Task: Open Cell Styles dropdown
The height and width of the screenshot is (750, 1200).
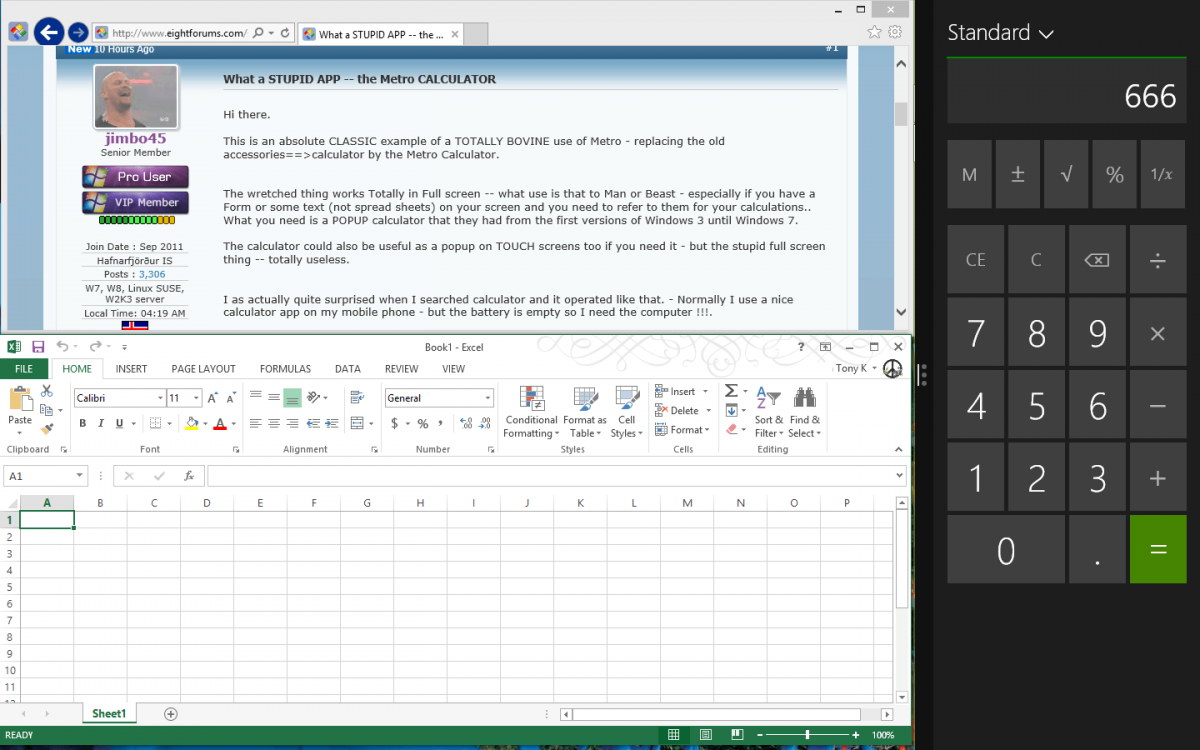Action: point(626,412)
